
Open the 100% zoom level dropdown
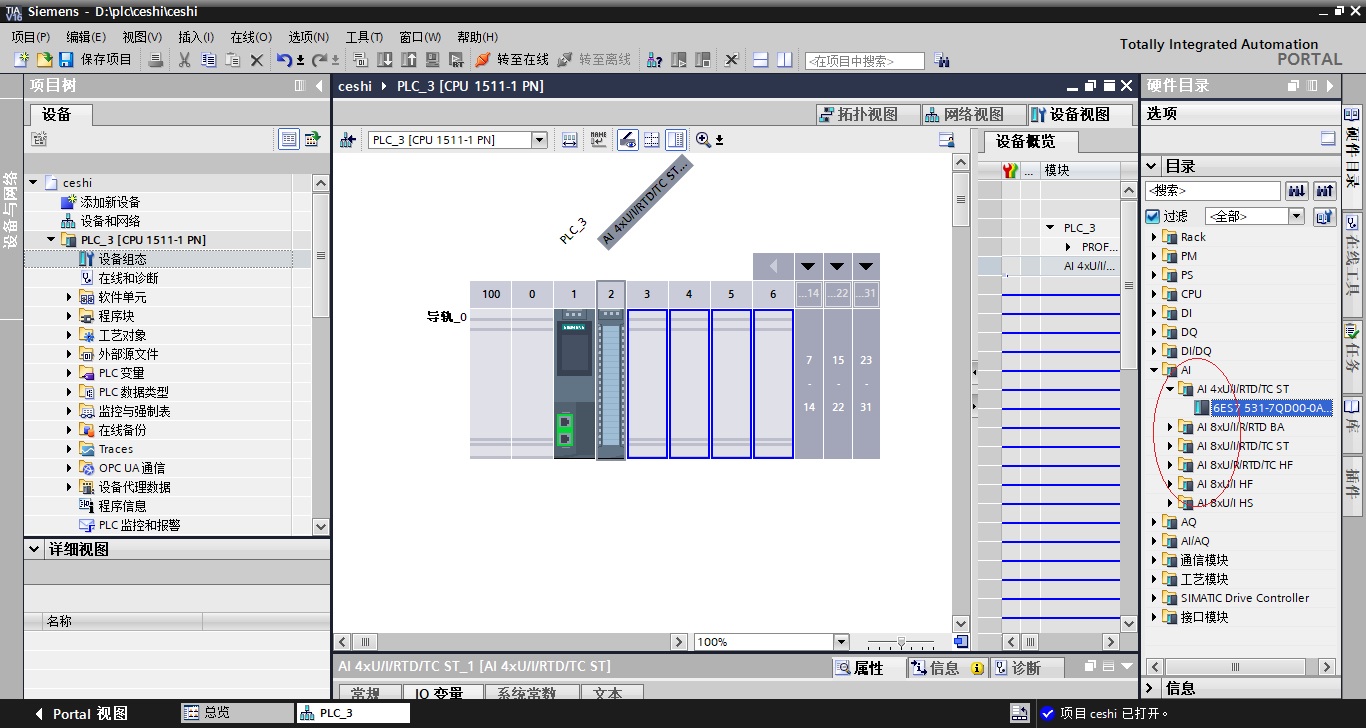[x=840, y=642]
